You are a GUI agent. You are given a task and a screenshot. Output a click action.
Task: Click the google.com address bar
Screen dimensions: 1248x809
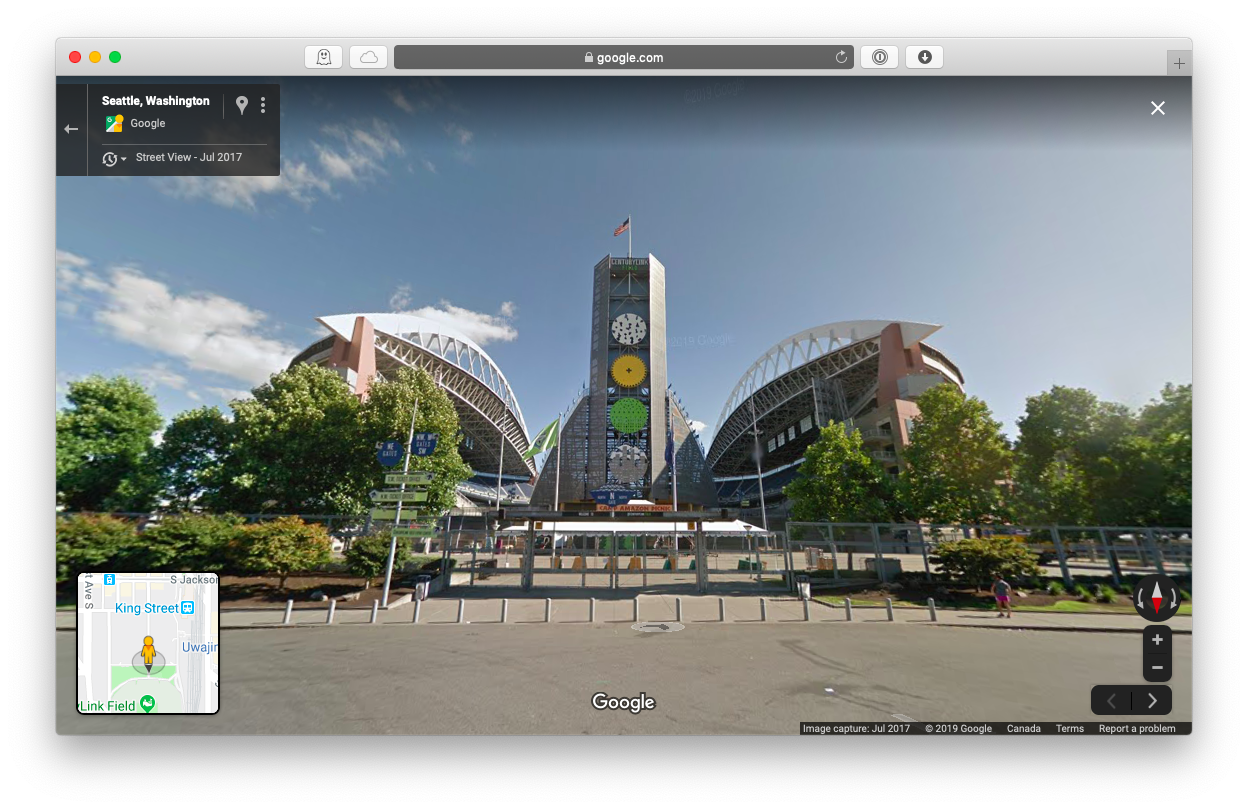click(623, 57)
